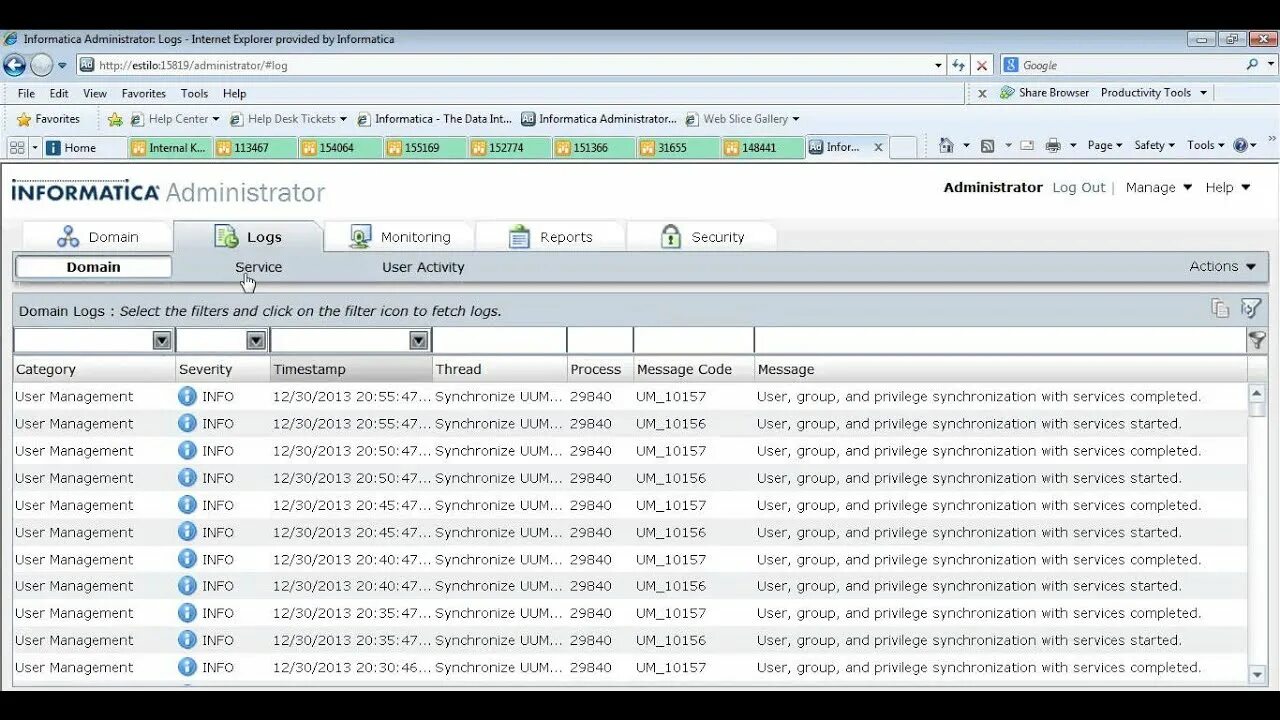Click the Domain tab icon

(68, 237)
